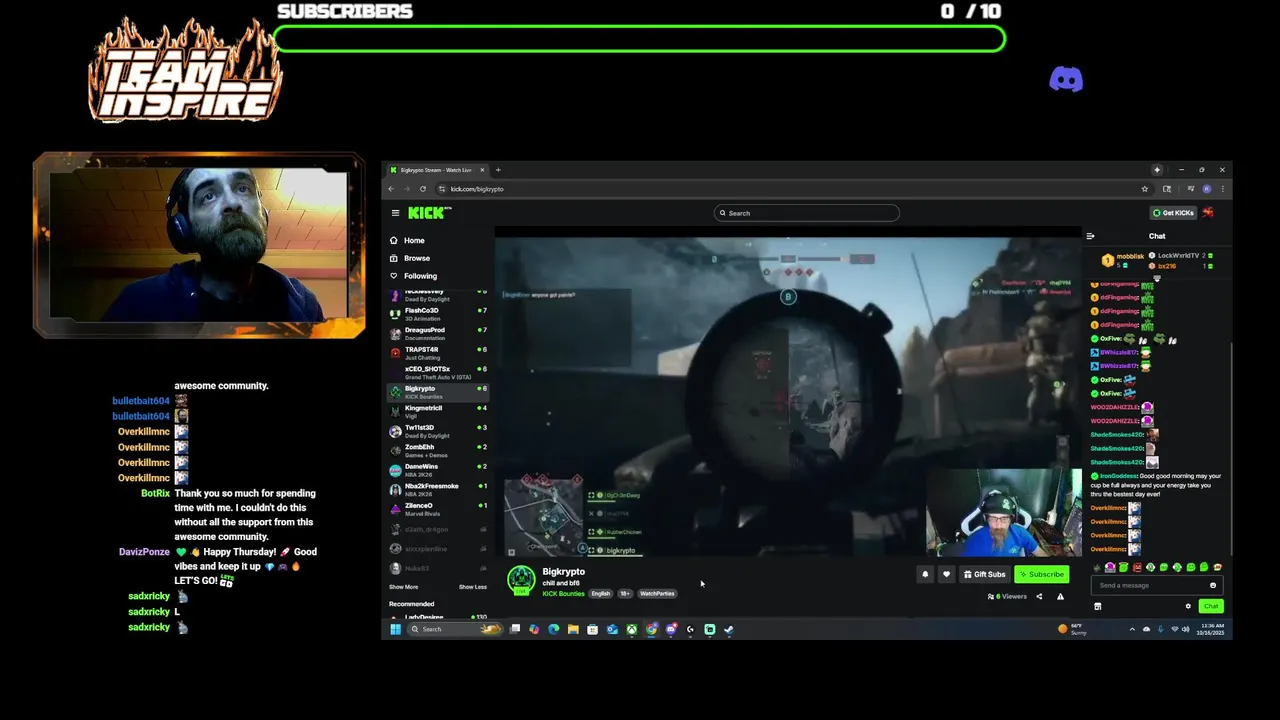
Task: Open DreagusProd channel in sidebar
Action: [x=437, y=333]
